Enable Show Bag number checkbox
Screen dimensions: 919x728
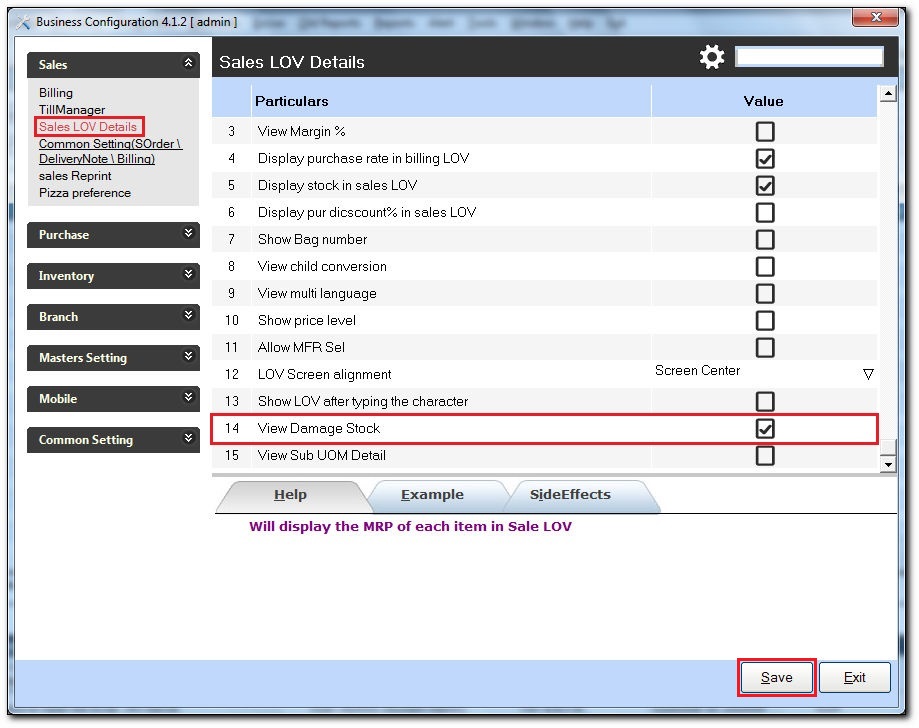click(765, 239)
